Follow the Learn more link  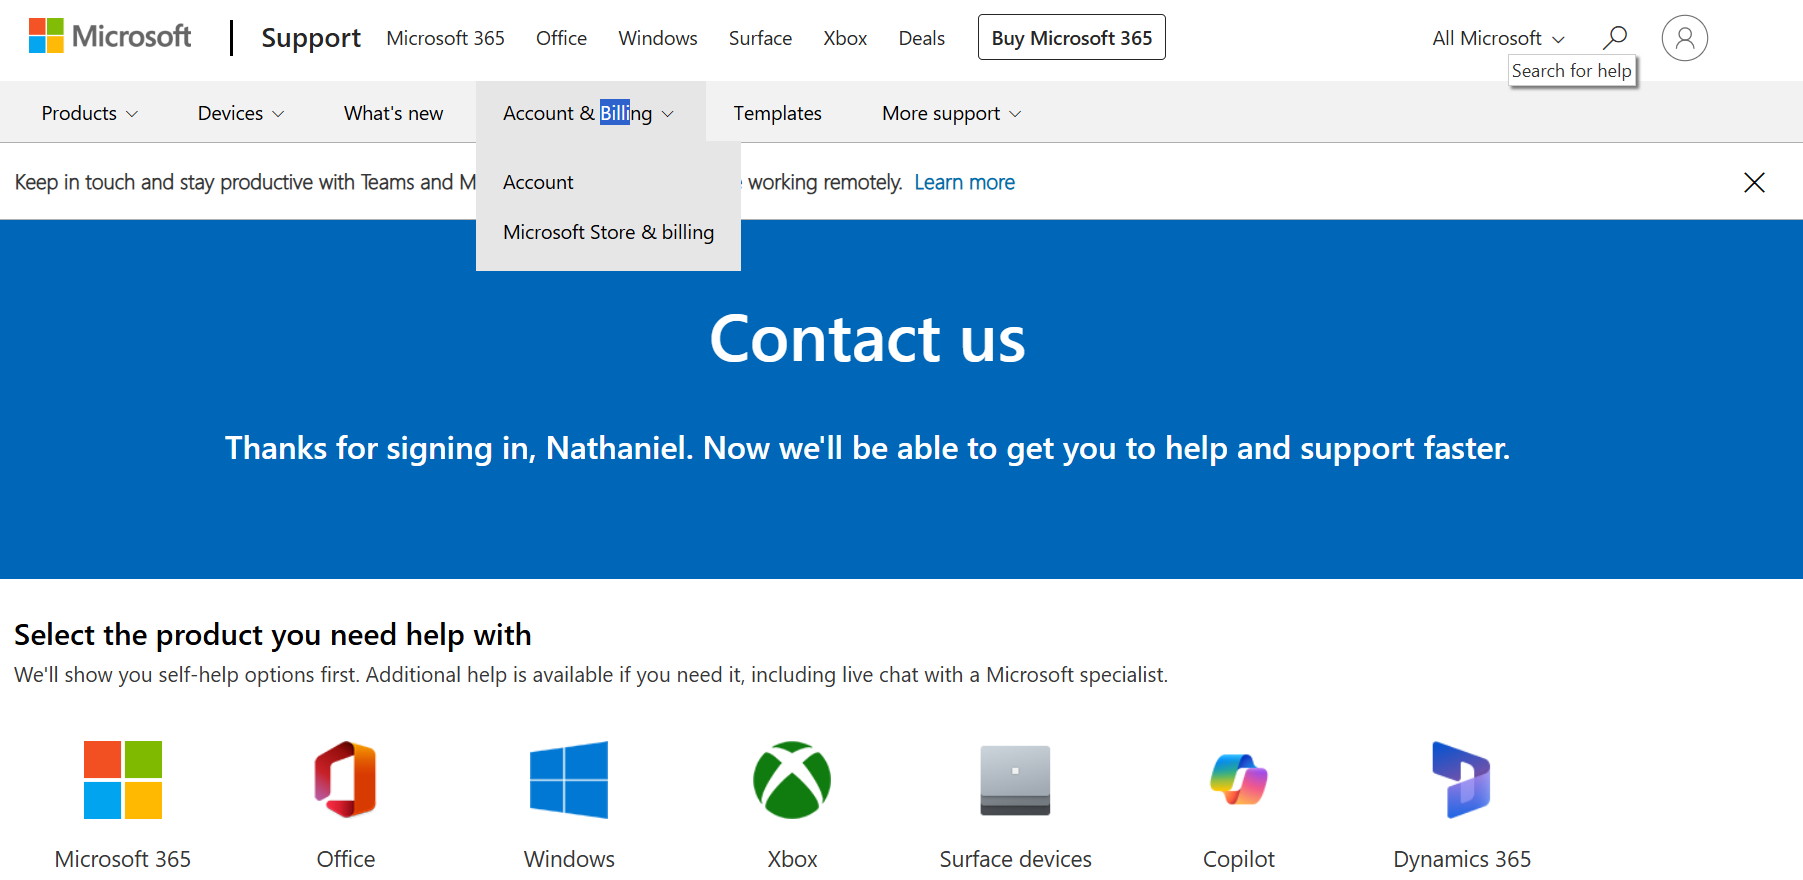[x=964, y=182]
